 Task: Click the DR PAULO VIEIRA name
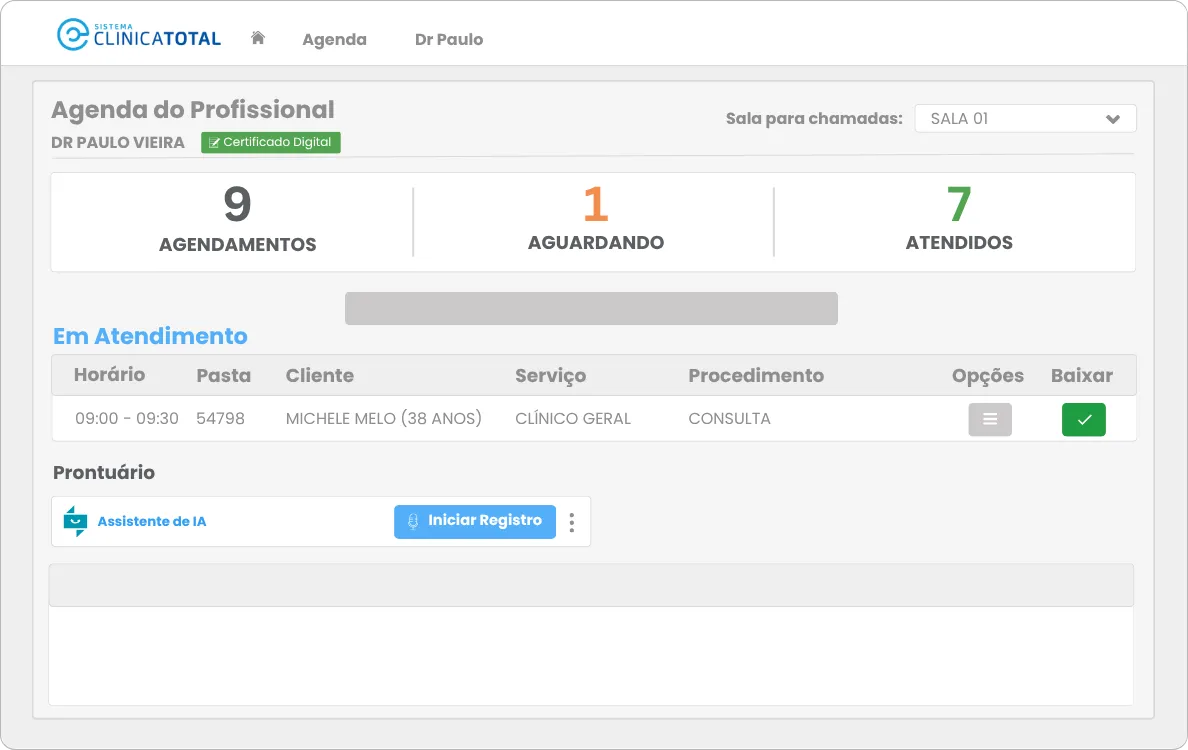117,142
